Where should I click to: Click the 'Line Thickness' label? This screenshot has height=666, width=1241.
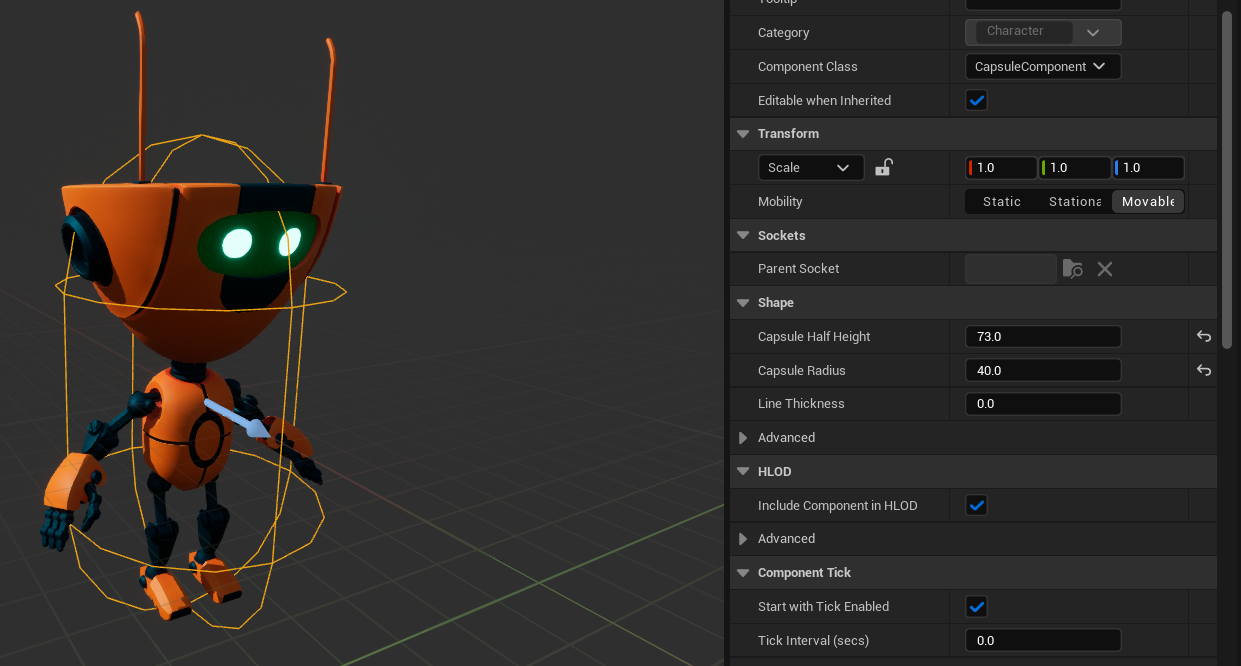pos(801,404)
